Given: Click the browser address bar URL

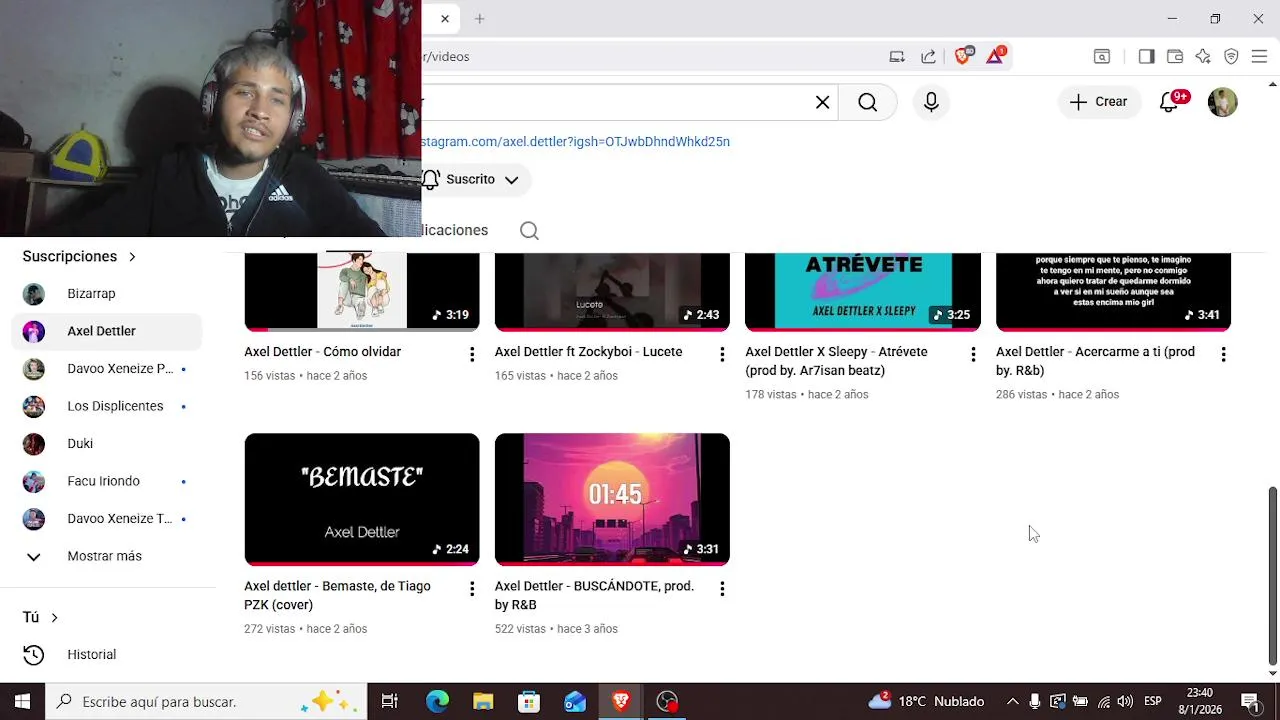Looking at the screenshot, I should pyautogui.click(x=446, y=57).
